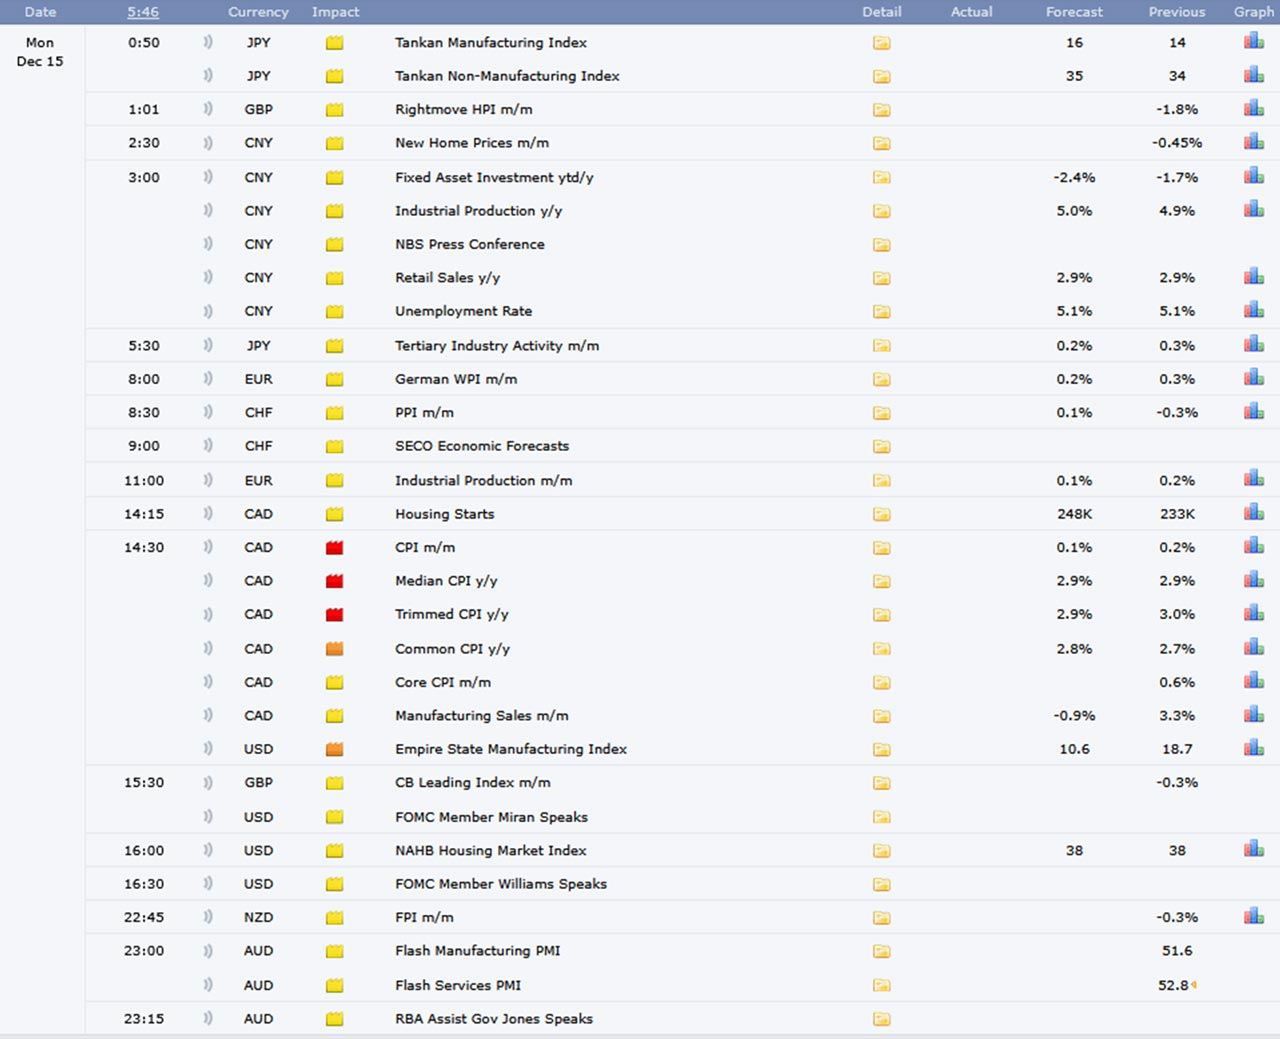Click the Currency column header
Screen dimensions: 1280x1039
258,12
